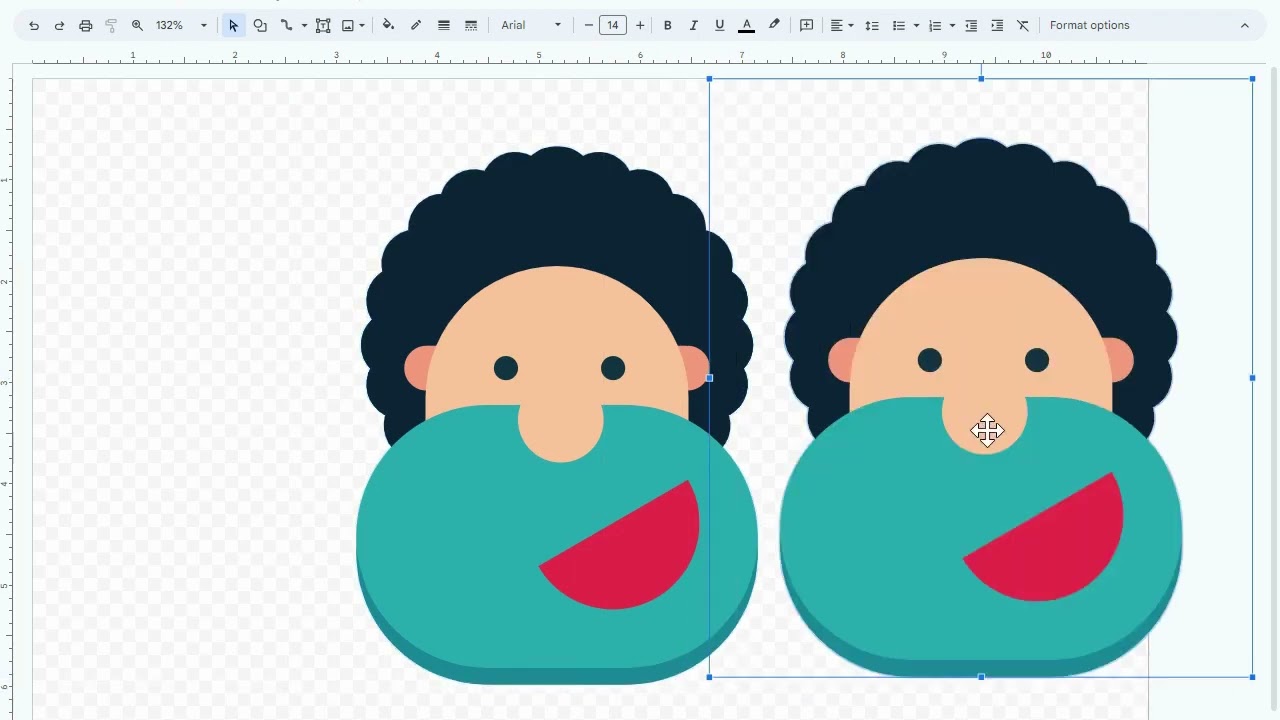Collapse the toolbar with the up chevron
The image size is (1280, 720).
point(1245,25)
